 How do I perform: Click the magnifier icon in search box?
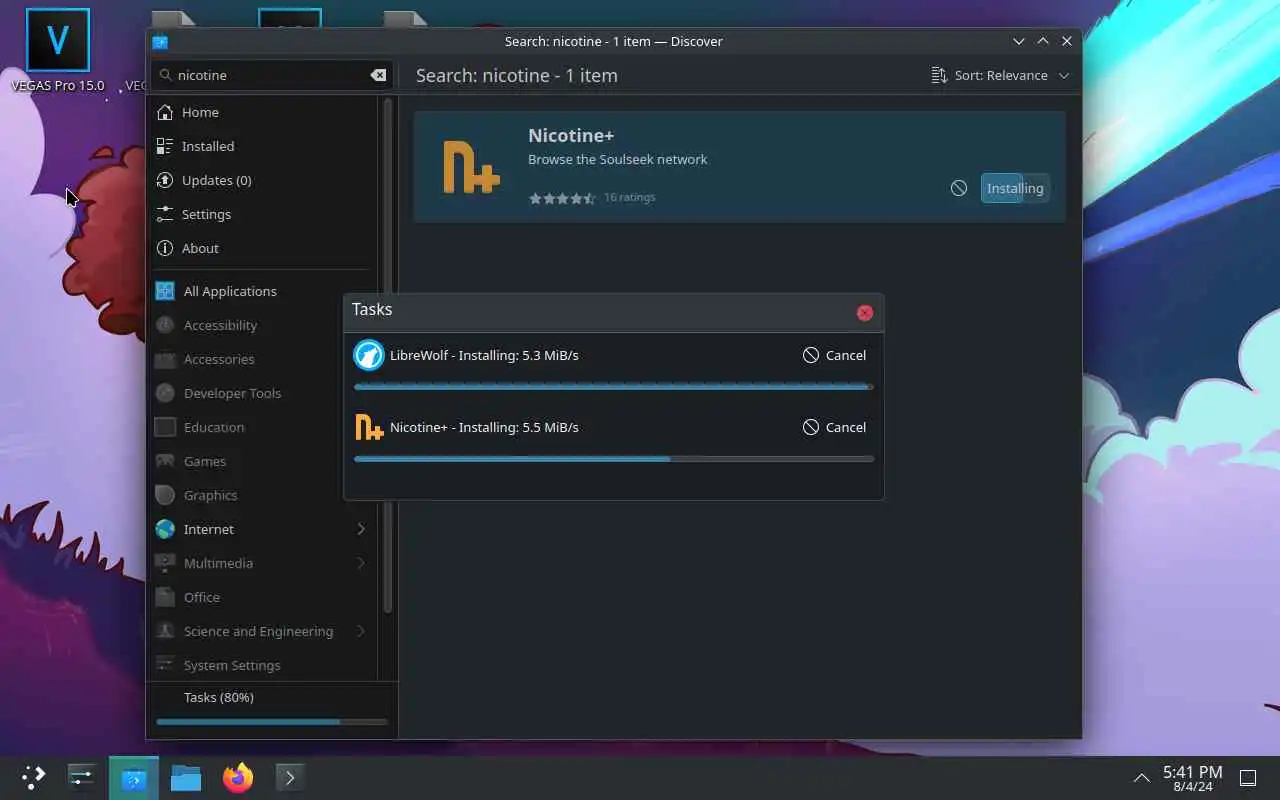[x=165, y=75]
